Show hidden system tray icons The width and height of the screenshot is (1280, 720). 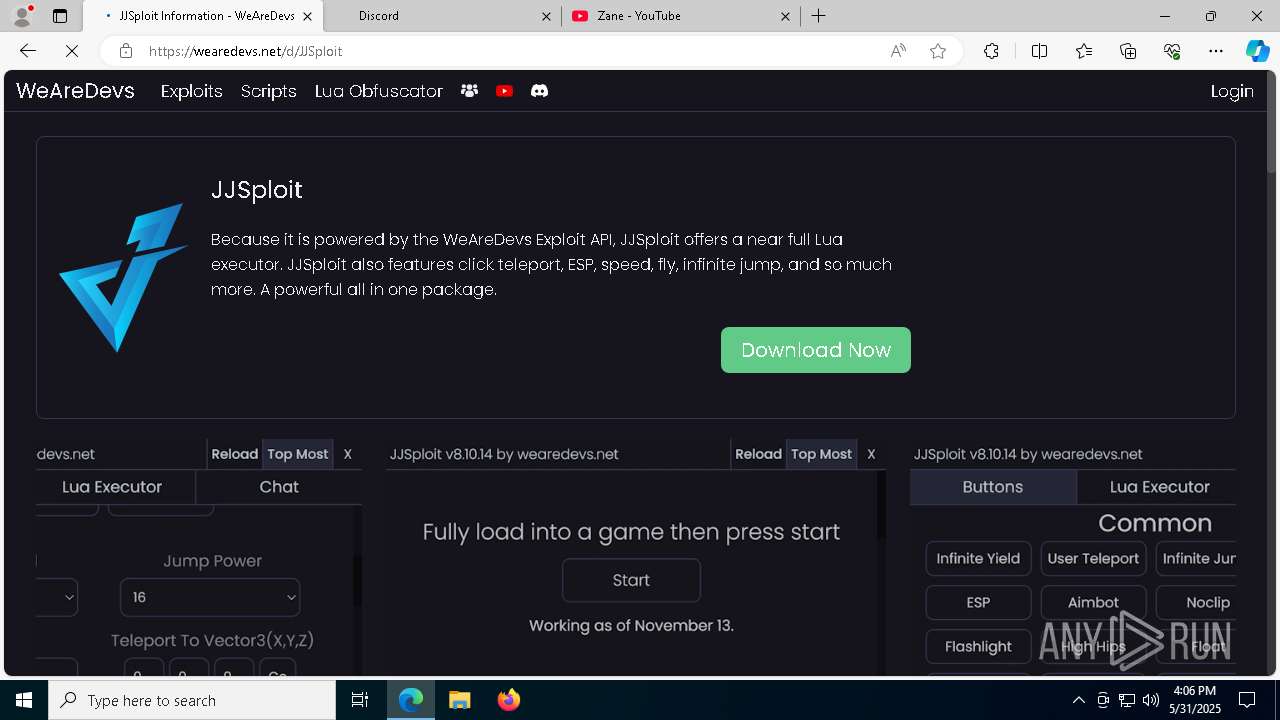(1078, 700)
